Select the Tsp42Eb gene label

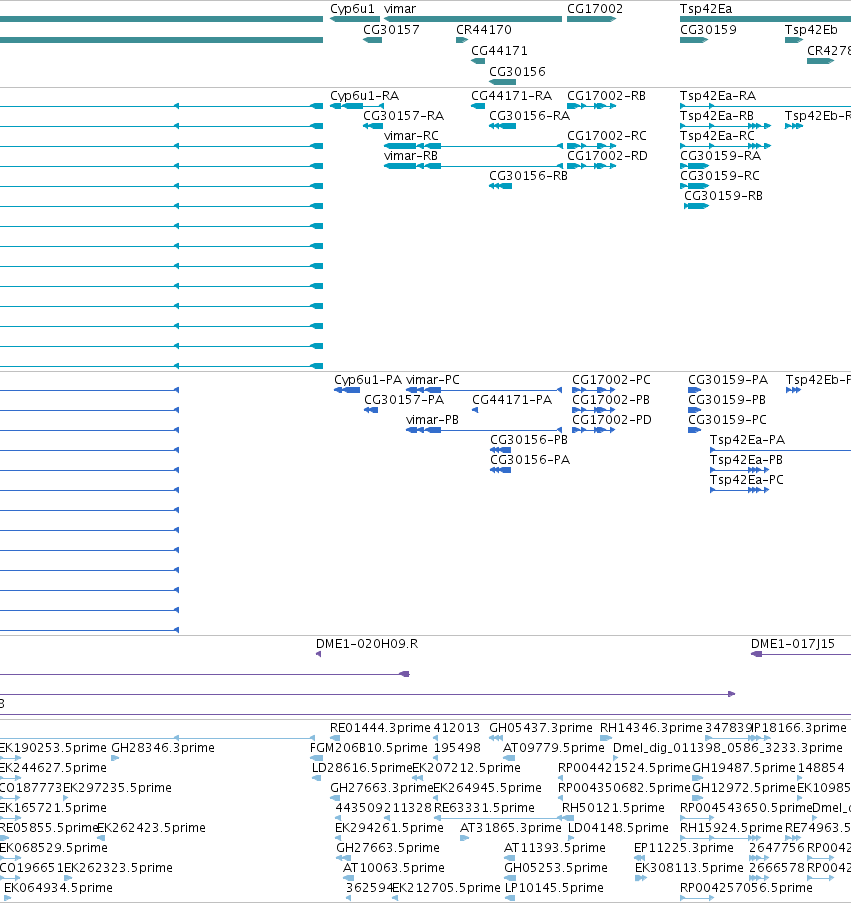pos(811,29)
